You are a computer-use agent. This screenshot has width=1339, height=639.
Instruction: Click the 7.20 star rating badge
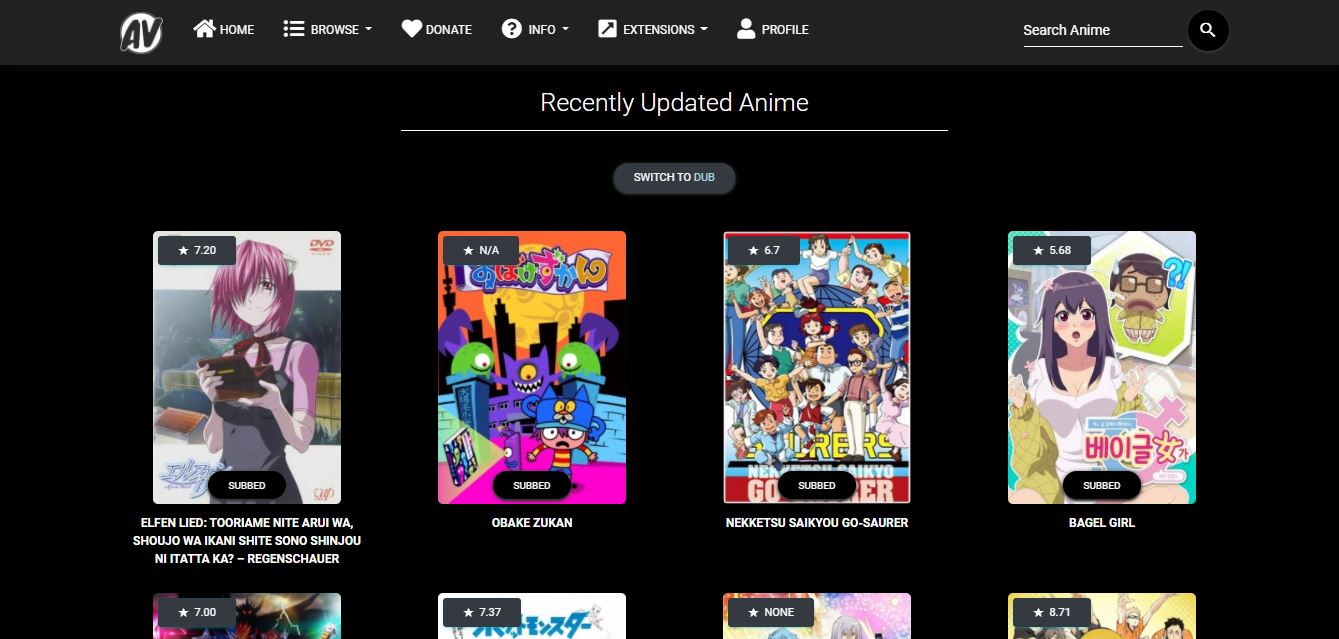click(197, 250)
